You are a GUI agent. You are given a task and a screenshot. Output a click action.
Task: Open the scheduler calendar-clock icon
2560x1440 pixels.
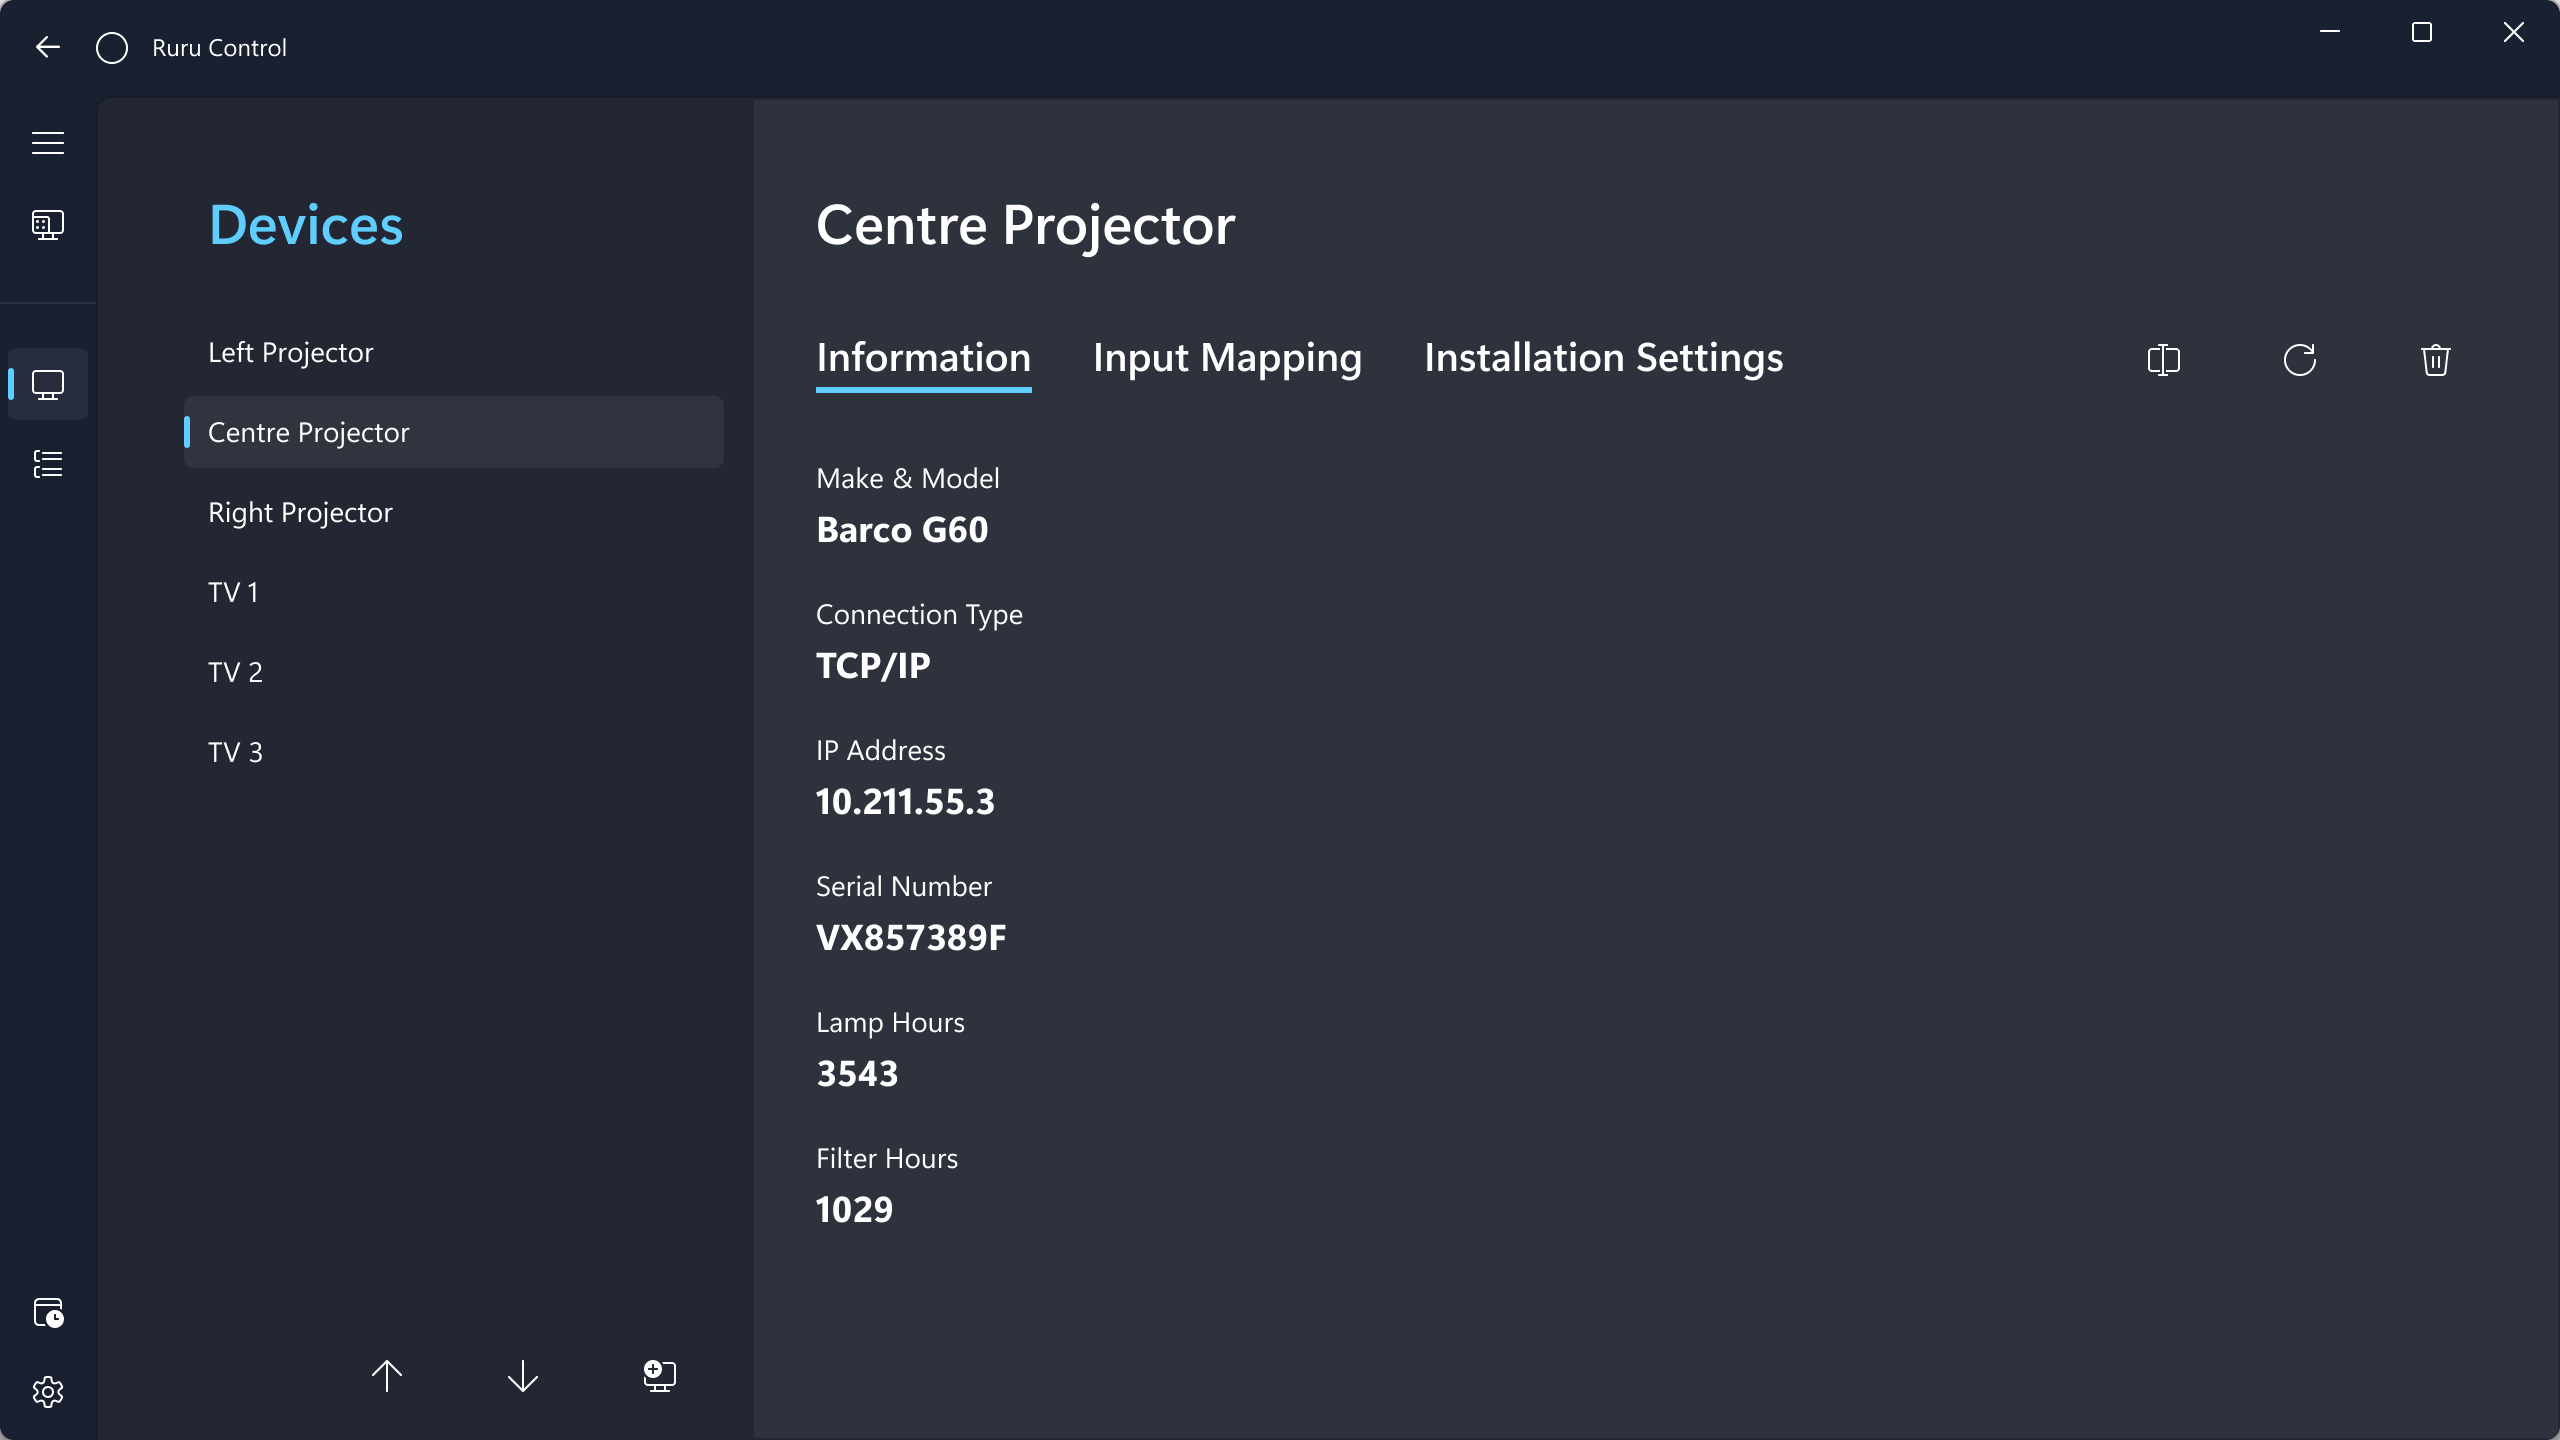tap(48, 1312)
